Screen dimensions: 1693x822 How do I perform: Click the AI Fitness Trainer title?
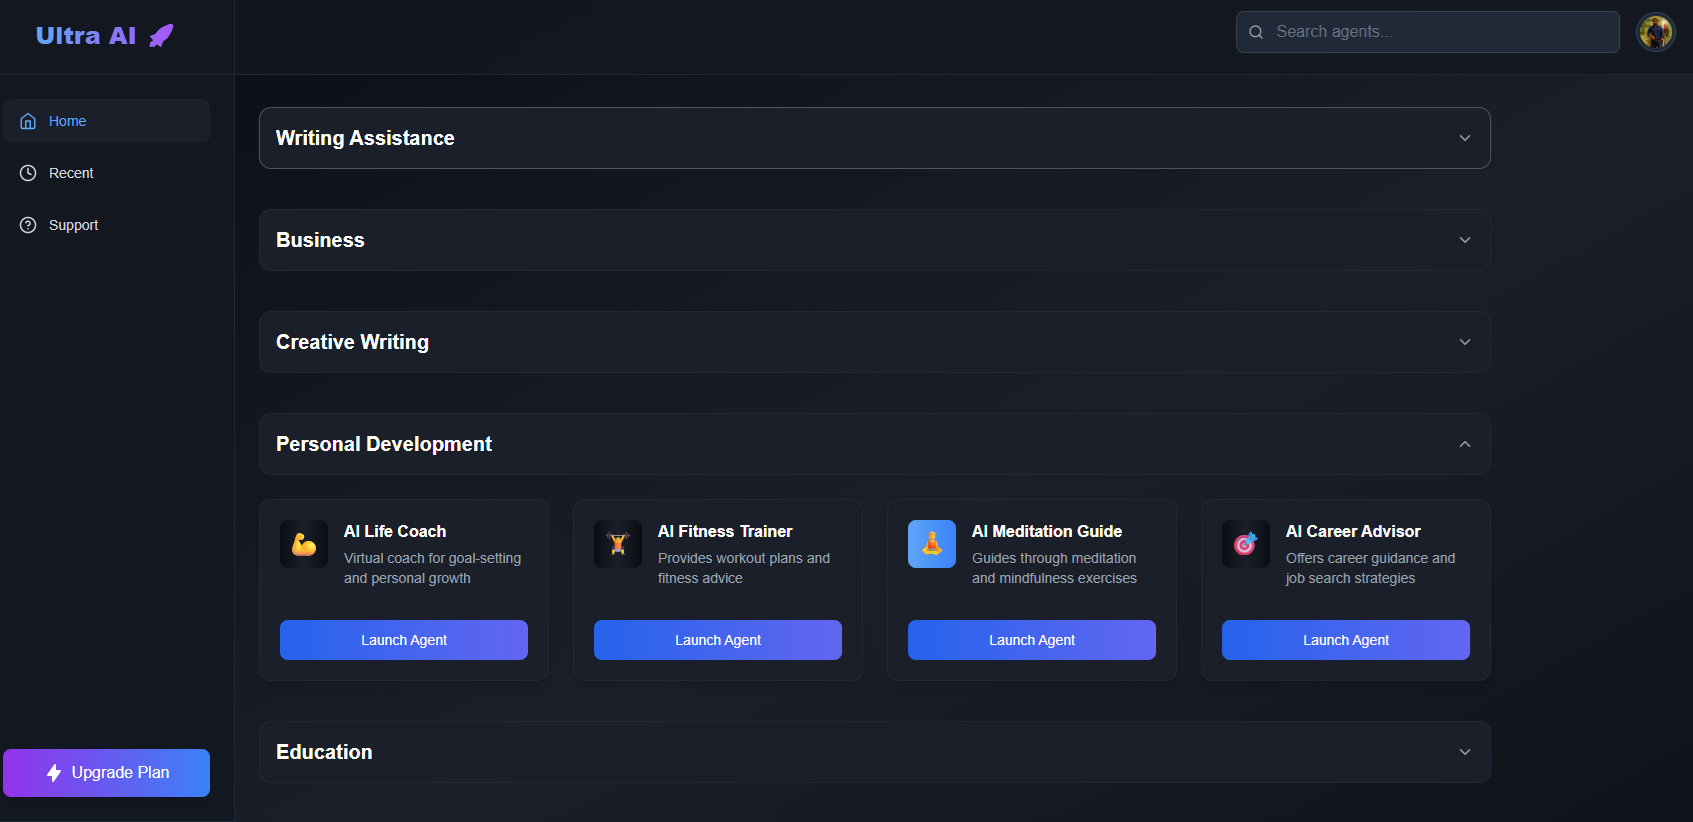725,531
